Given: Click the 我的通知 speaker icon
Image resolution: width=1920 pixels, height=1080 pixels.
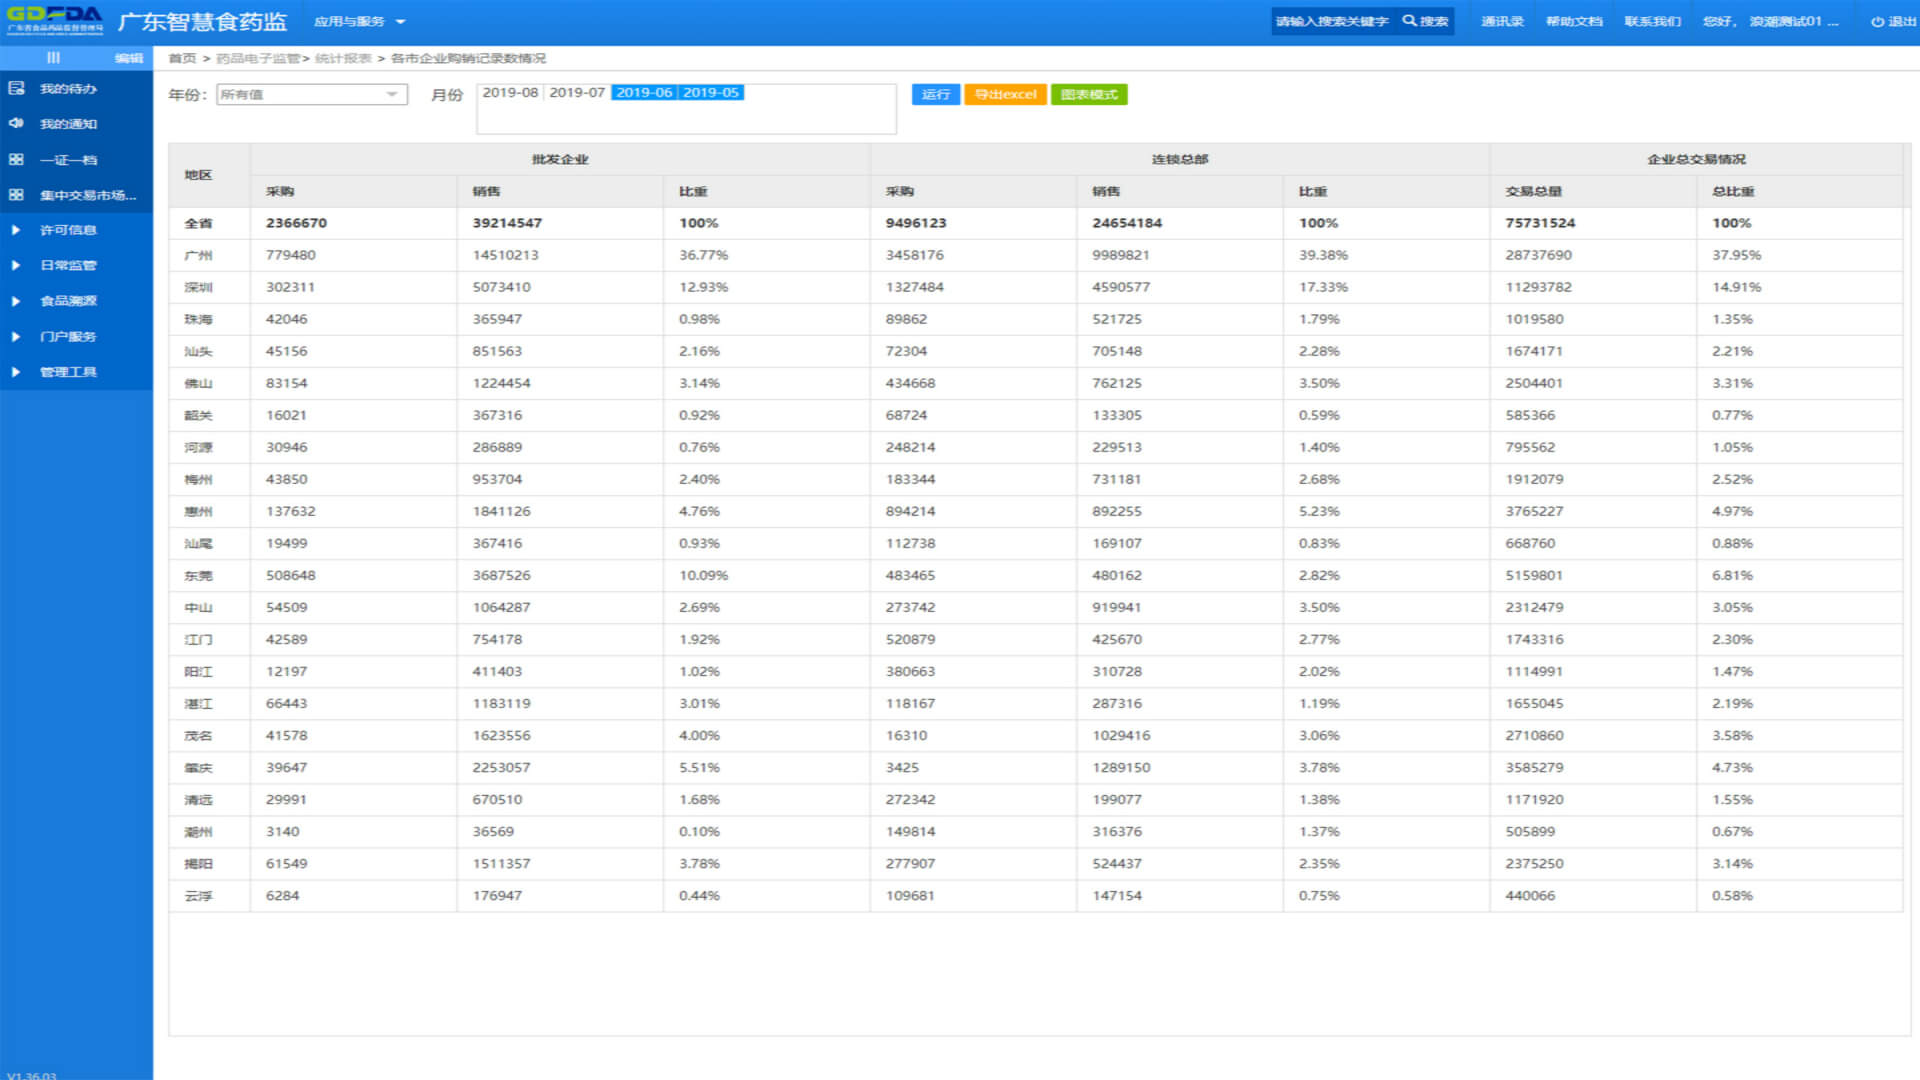Looking at the screenshot, I should [16, 124].
